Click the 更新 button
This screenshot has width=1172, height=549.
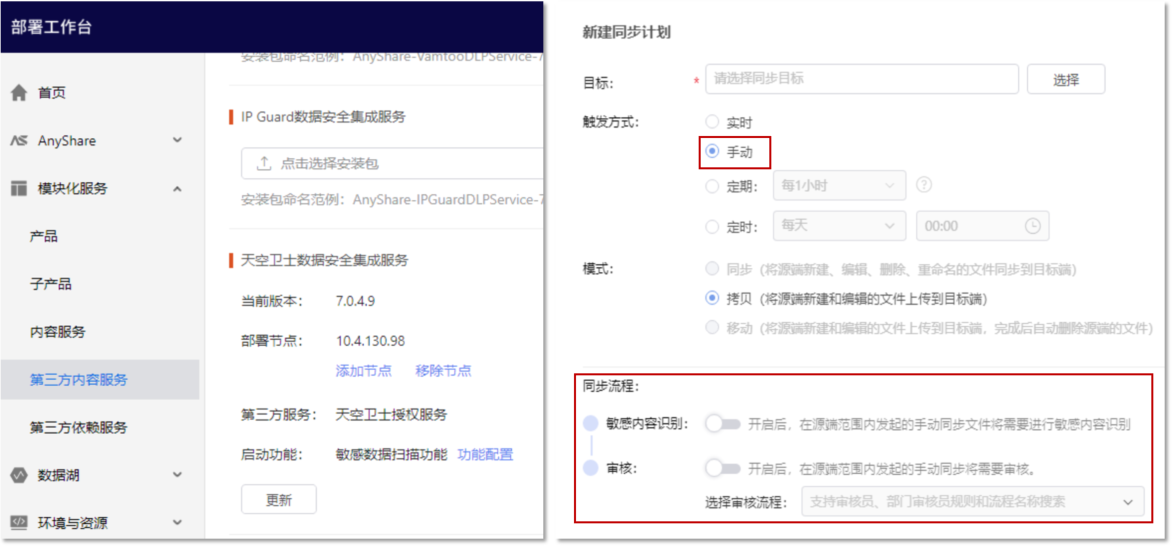(x=279, y=500)
